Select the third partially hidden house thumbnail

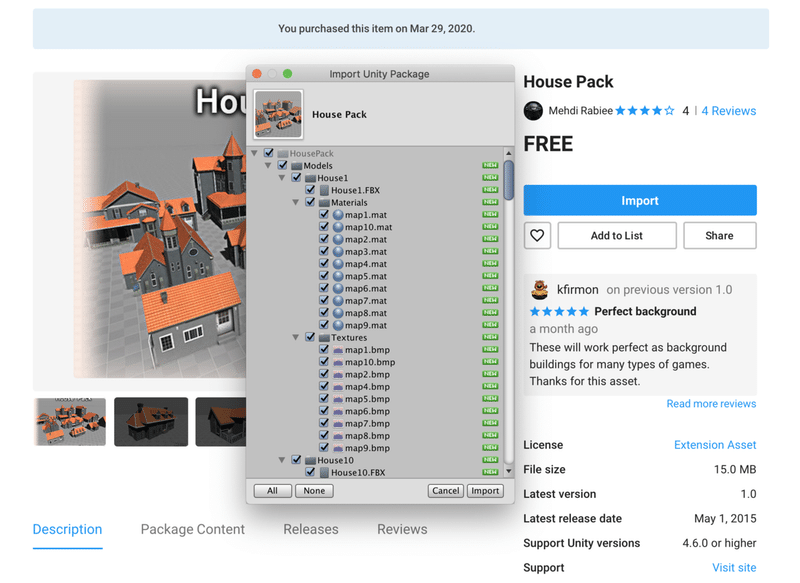(x=221, y=422)
